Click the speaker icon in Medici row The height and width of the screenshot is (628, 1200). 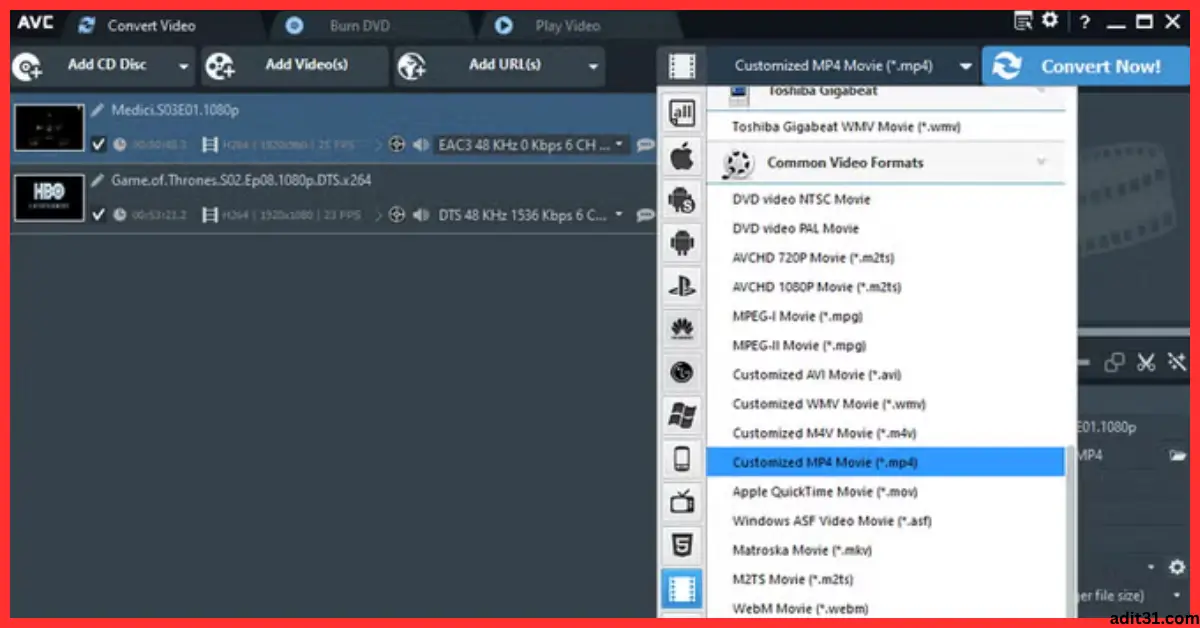[x=421, y=145]
